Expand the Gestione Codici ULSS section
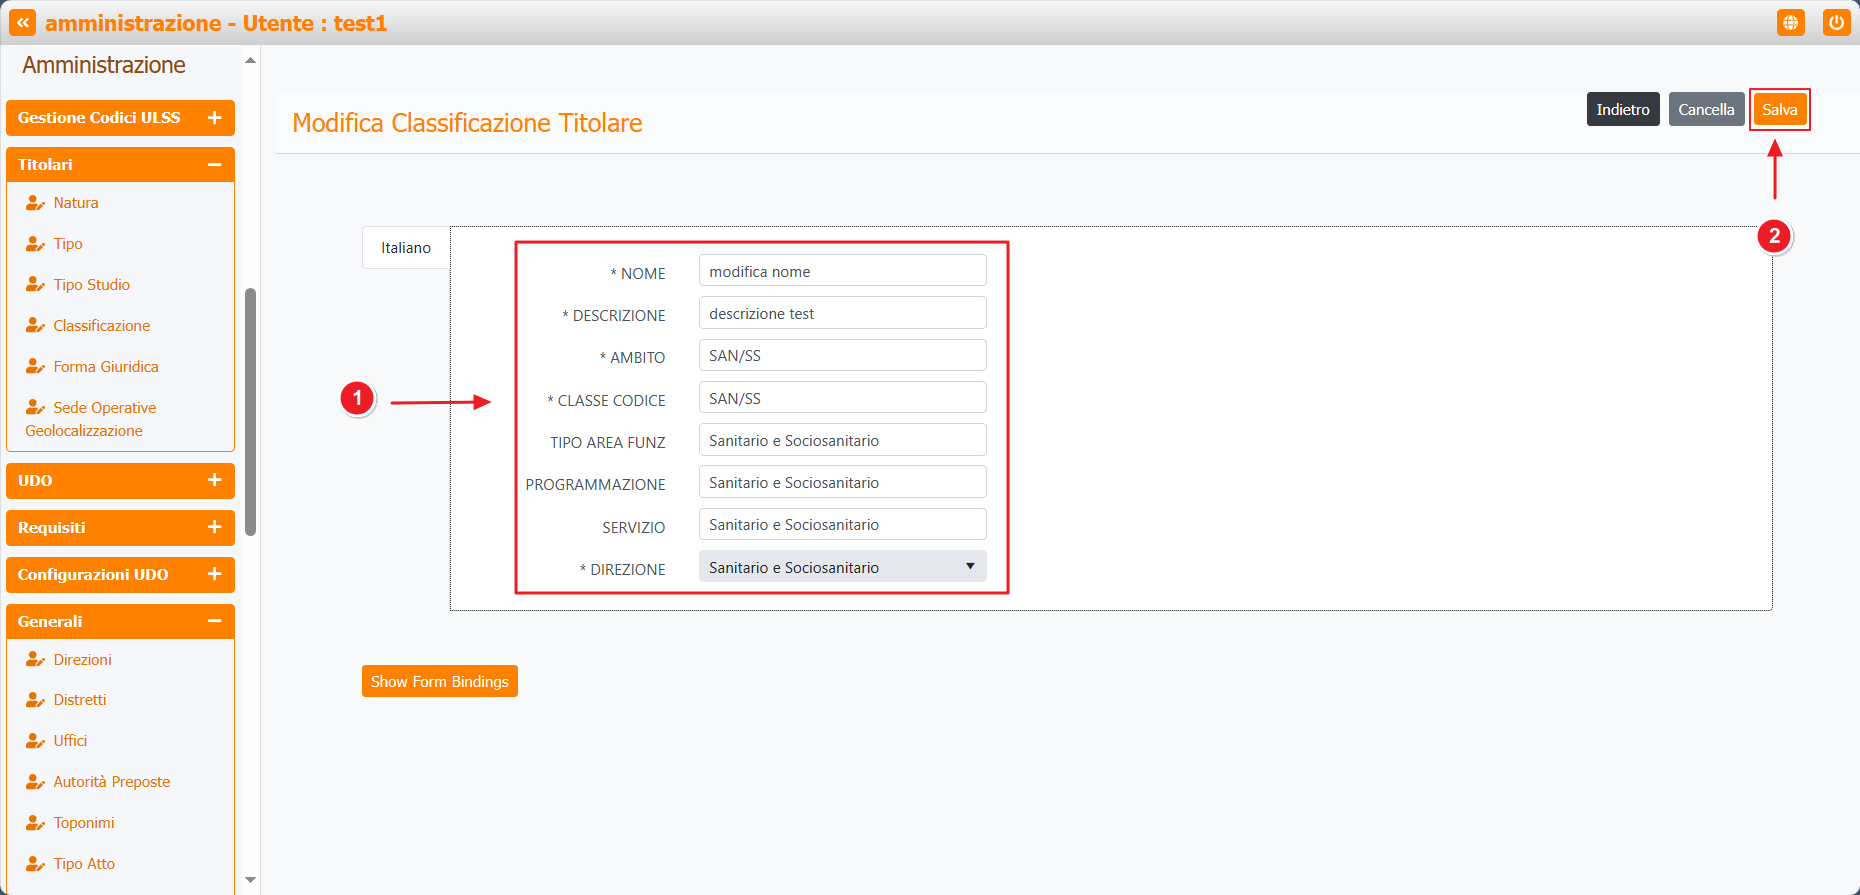Image resolution: width=1860 pixels, height=895 pixels. tap(214, 118)
